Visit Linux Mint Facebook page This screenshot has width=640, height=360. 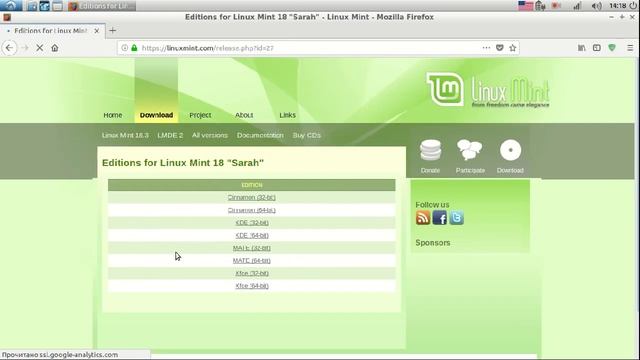(x=440, y=218)
